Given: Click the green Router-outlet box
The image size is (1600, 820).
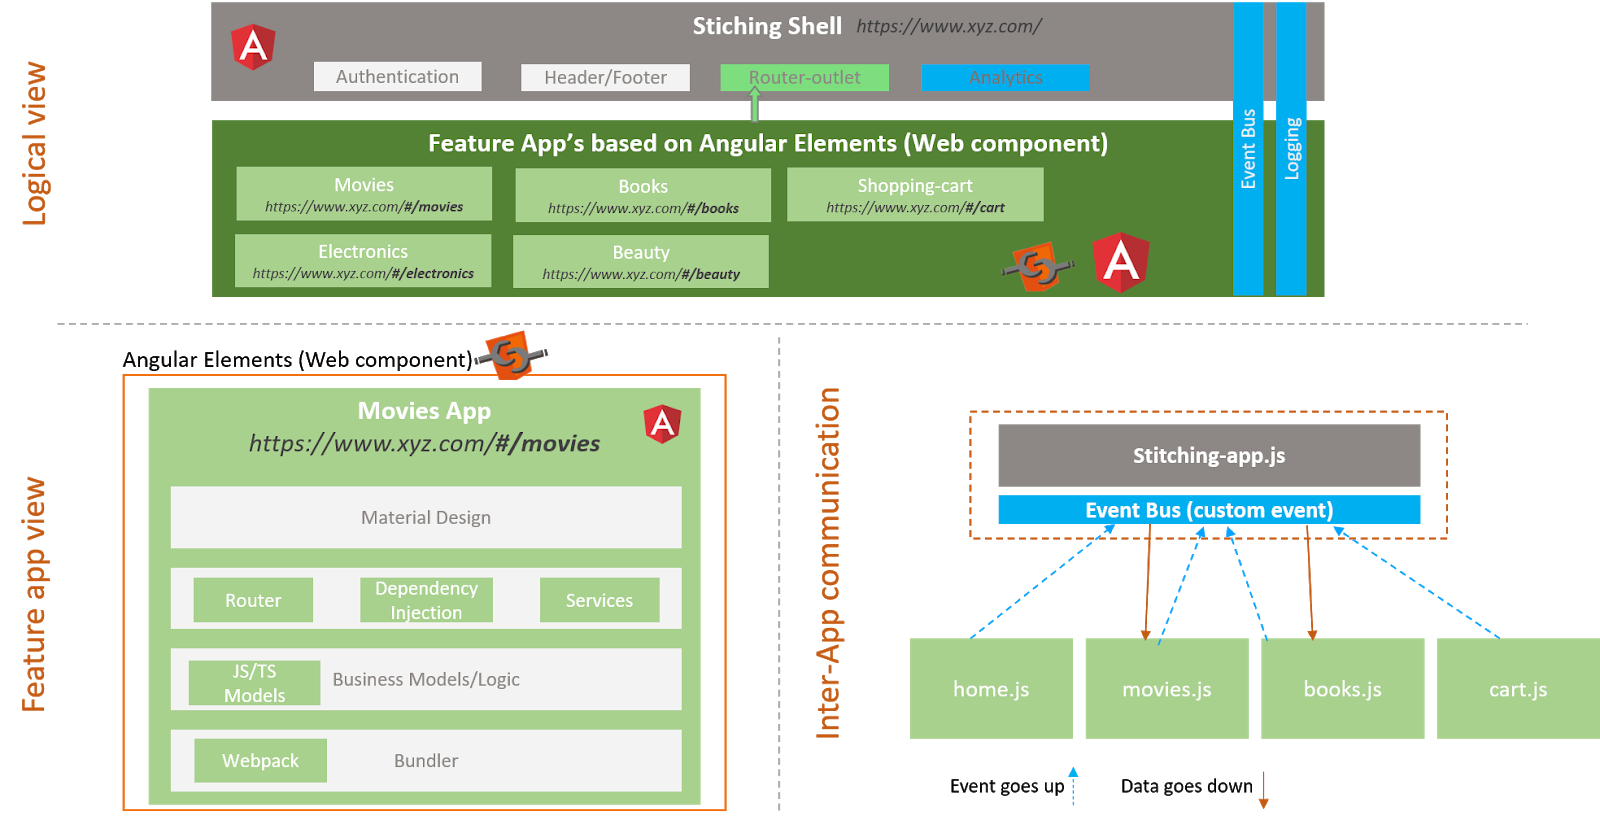Looking at the screenshot, I should tap(804, 78).
